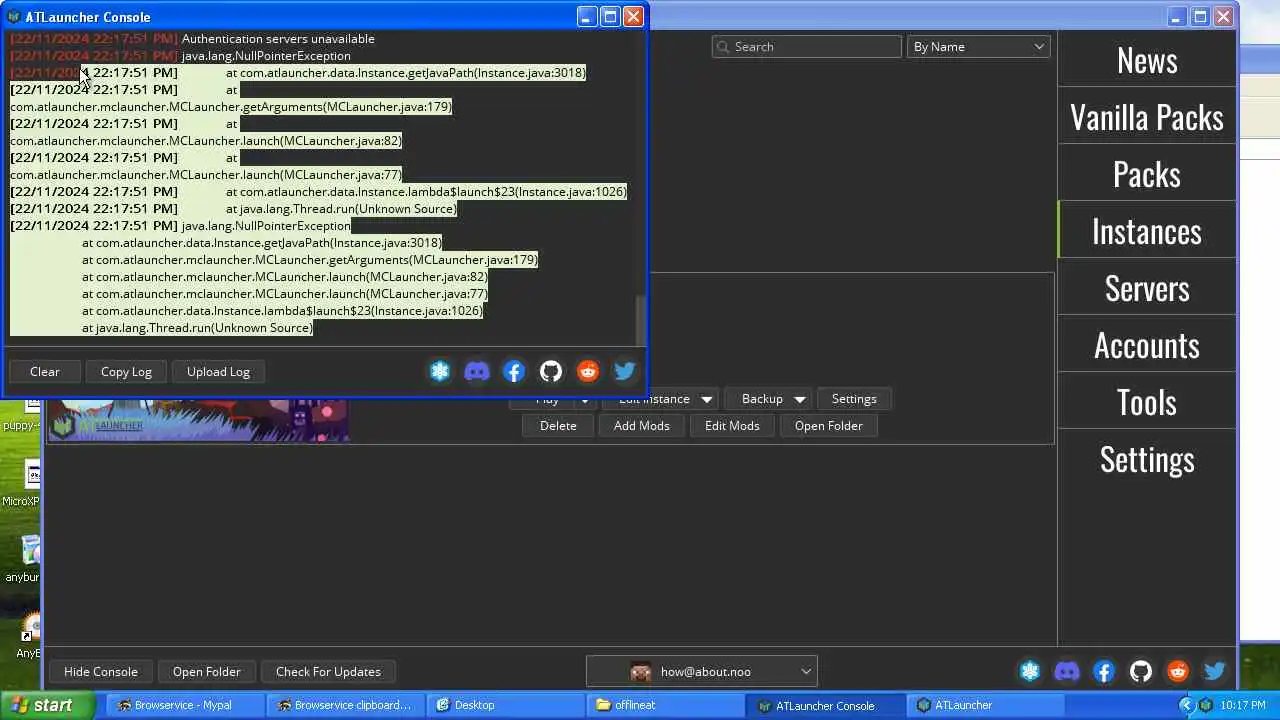Screen dimensions: 1280x720
Task: Open Twitter icon in main ATLauncher footer
Action: pos(1215,672)
